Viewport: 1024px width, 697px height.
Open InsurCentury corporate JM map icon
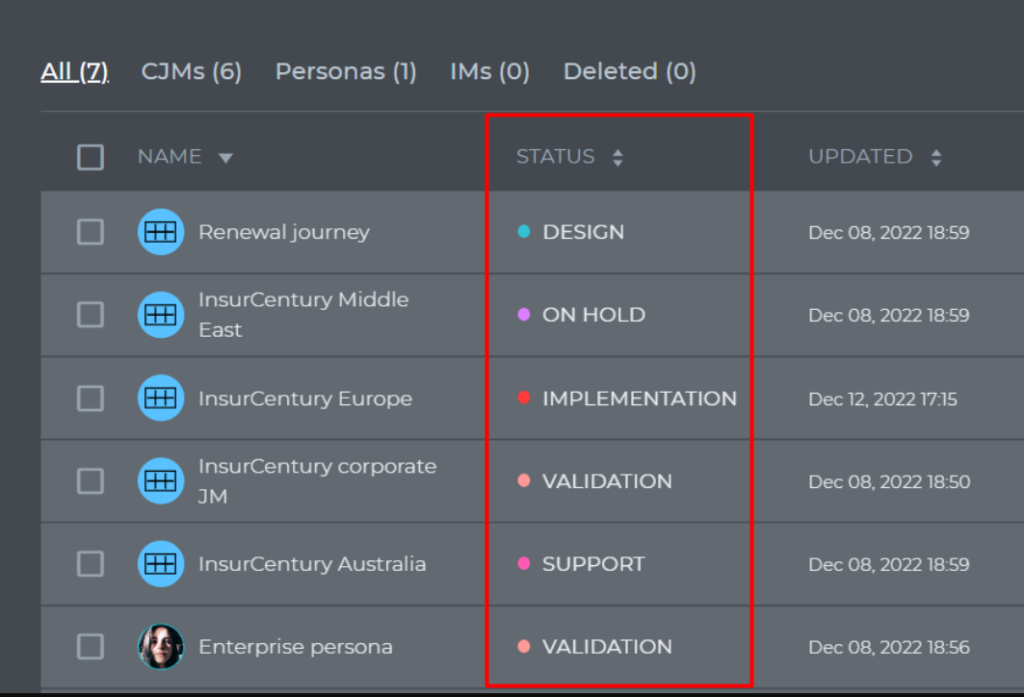point(161,481)
